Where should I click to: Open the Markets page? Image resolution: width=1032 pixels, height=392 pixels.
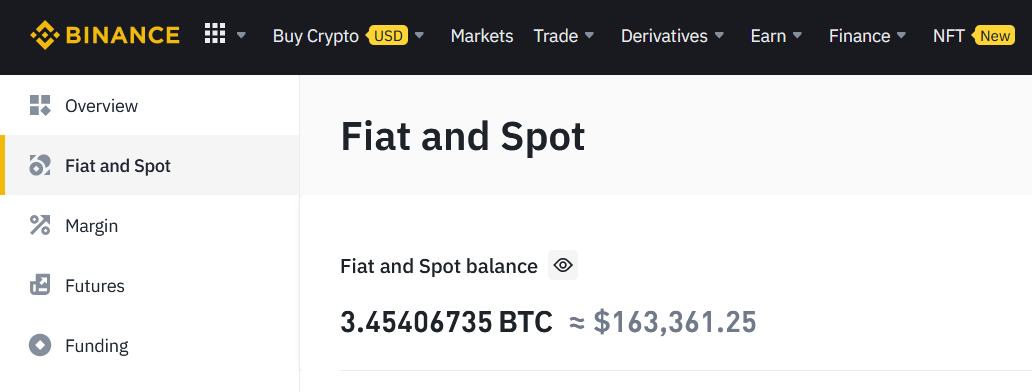click(482, 36)
